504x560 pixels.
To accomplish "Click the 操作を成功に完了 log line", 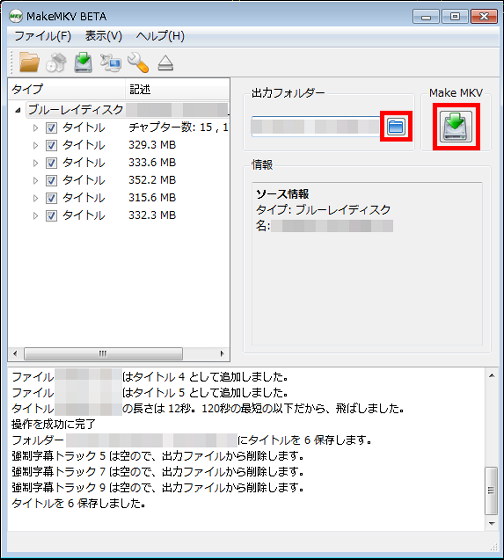I will (54, 424).
